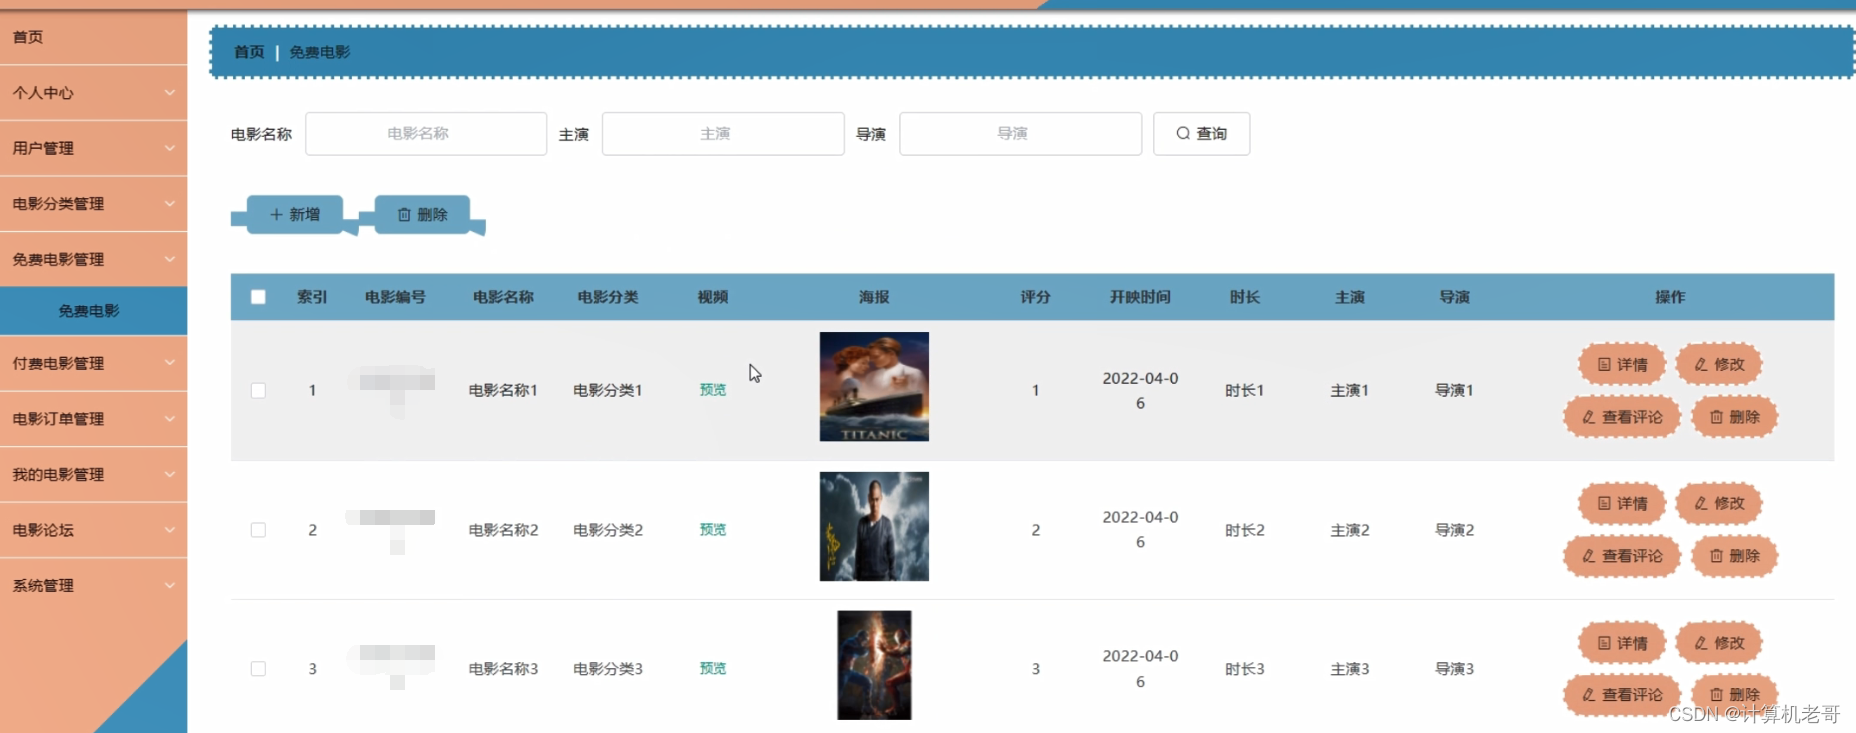
Task: Expand the 电影订单管理 sidebar chevron
Action: coord(169,419)
